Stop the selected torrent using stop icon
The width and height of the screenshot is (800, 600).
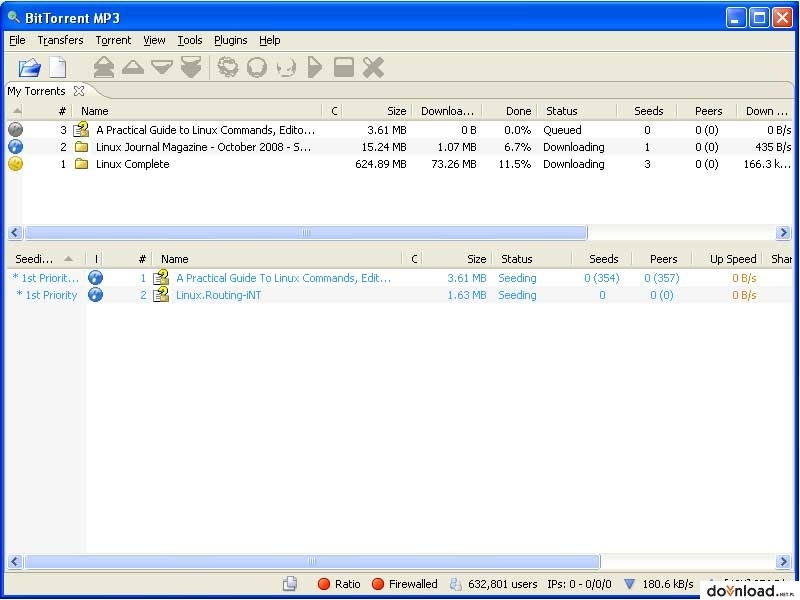click(343, 67)
